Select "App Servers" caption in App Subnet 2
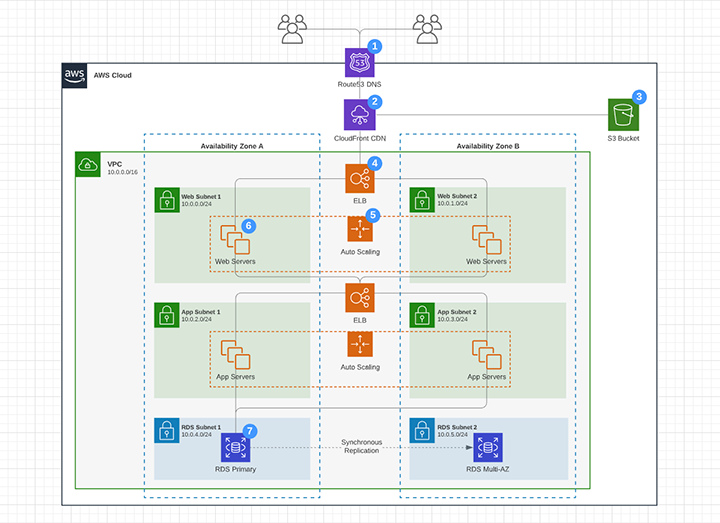This screenshot has width=720, height=523. click(487, 377)
